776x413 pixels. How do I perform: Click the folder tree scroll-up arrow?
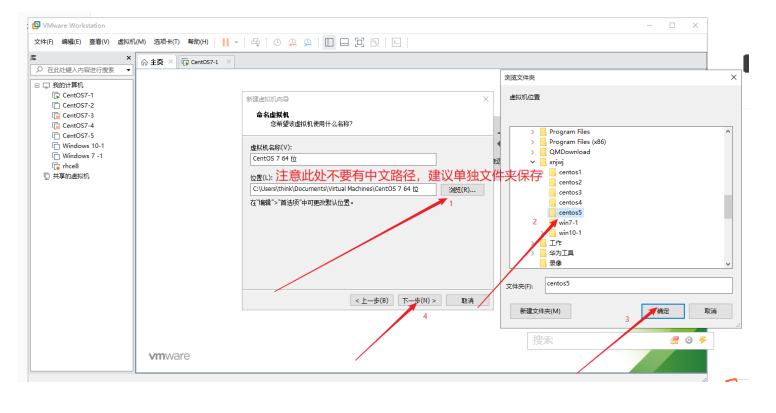pos(728,132)
